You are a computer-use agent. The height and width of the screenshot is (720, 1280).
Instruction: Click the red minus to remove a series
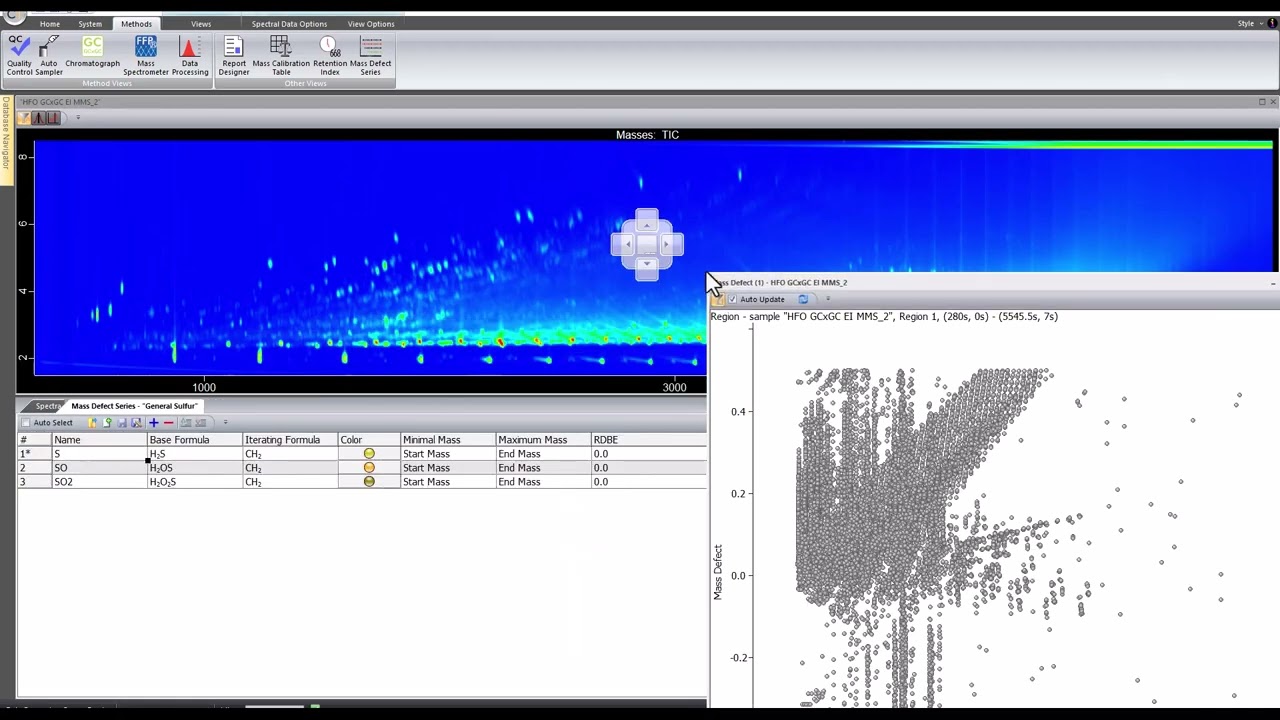(169, 423)
